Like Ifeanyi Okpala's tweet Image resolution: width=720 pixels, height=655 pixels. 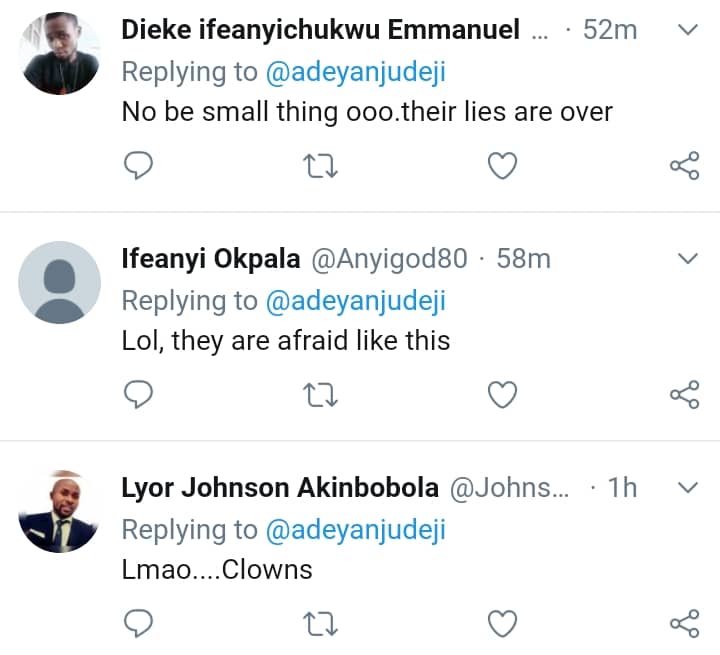[x=501, y=395]
